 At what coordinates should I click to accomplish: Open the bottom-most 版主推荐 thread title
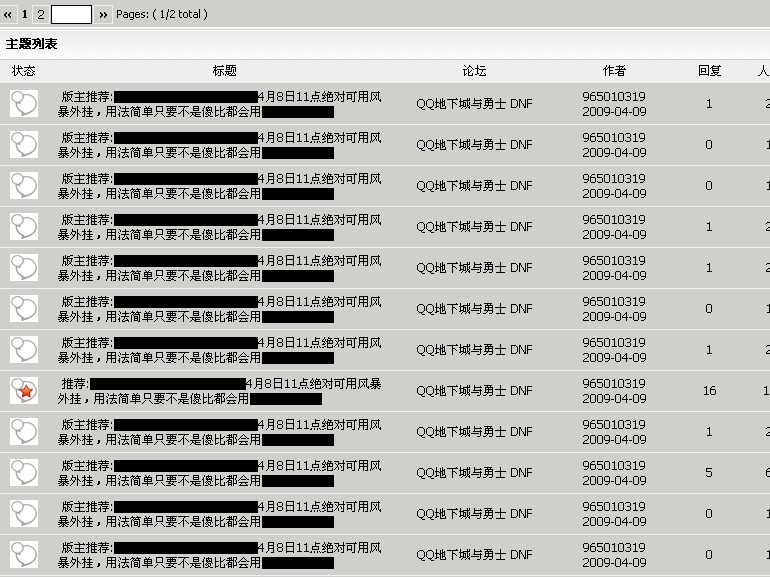coord(219,555)
